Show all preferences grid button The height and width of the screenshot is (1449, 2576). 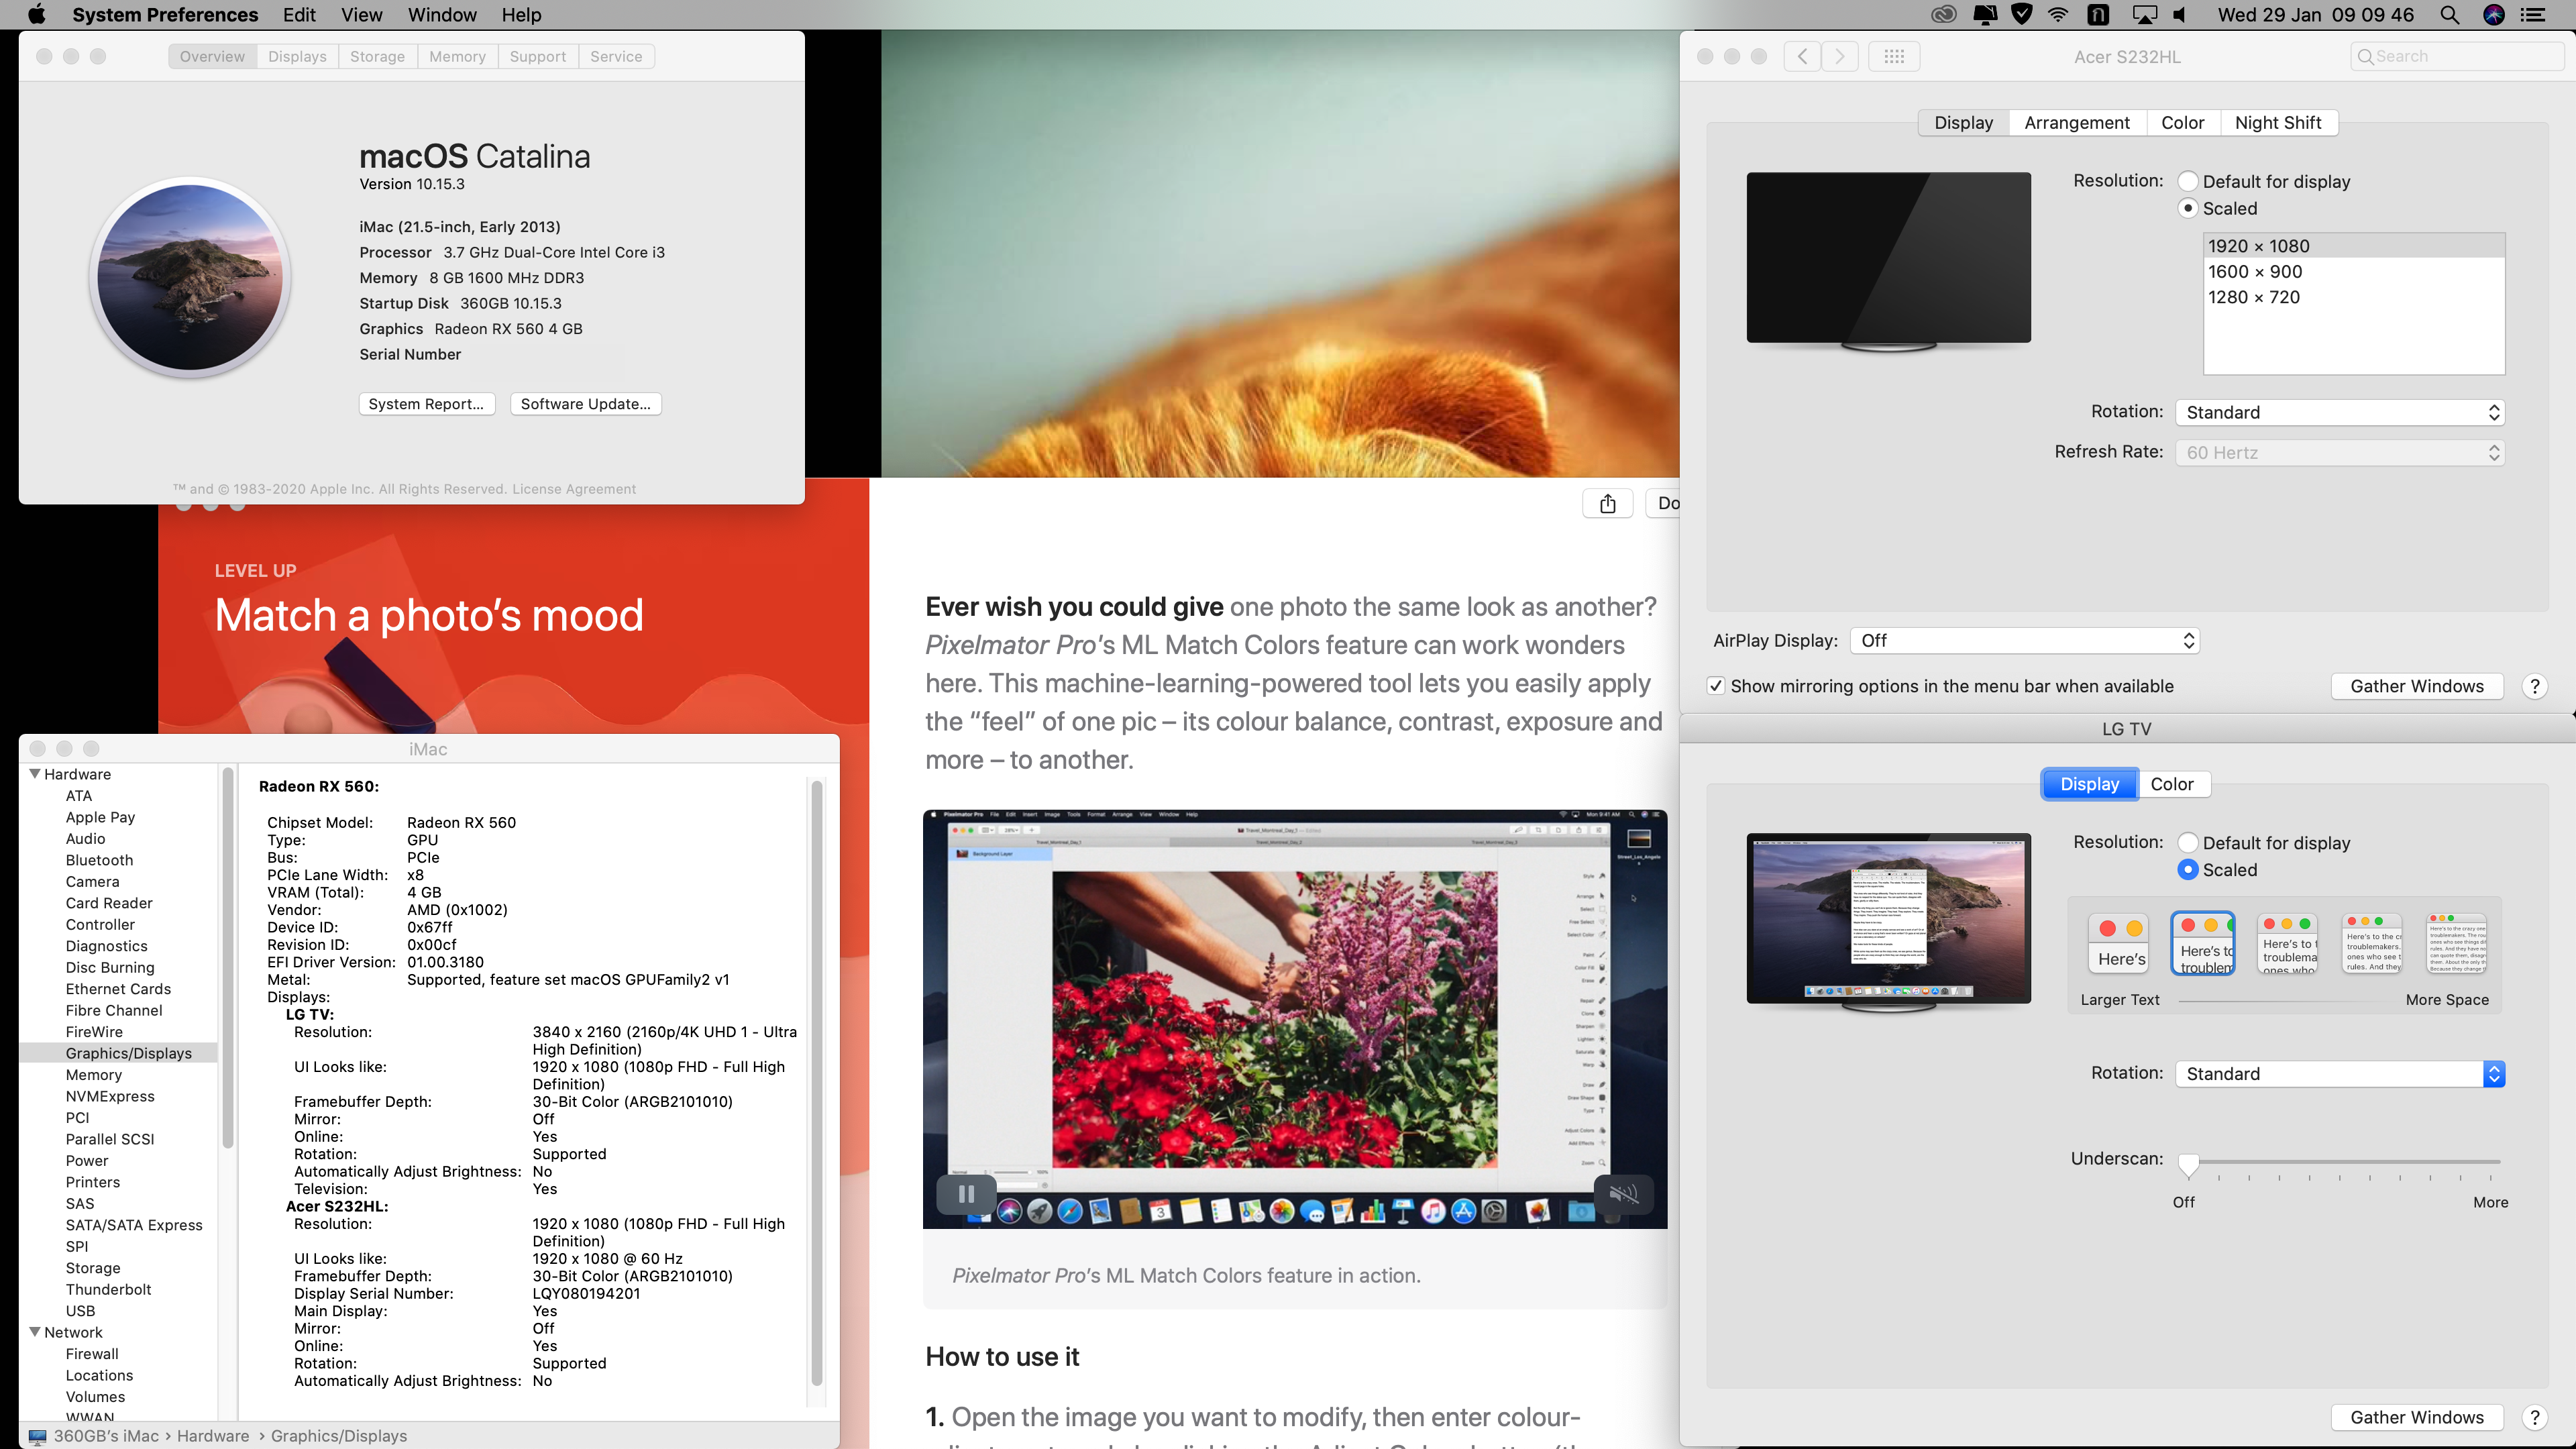(x=1894, y=56)
